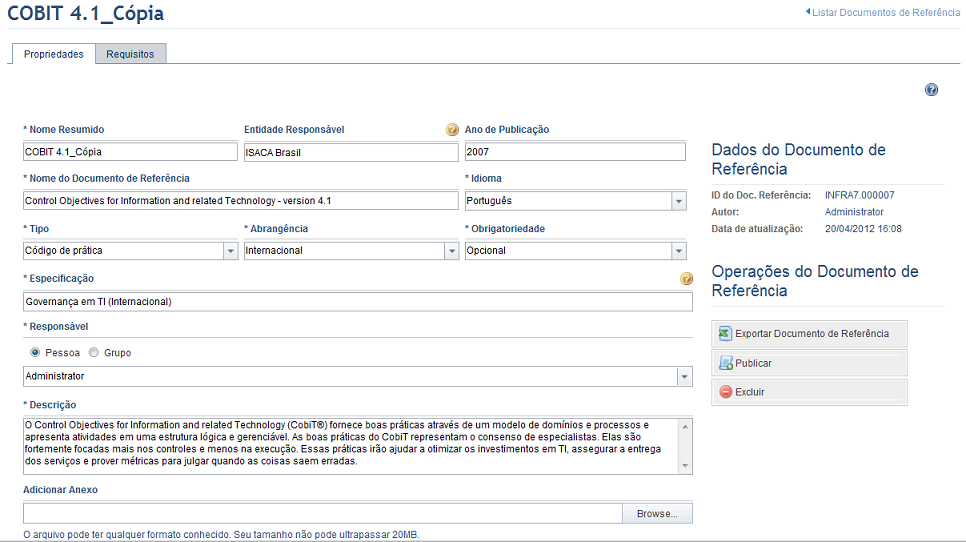This screenshot has width=966, height=542.
Task: Click the Excel export icon
Action: (x=725, y=333)
